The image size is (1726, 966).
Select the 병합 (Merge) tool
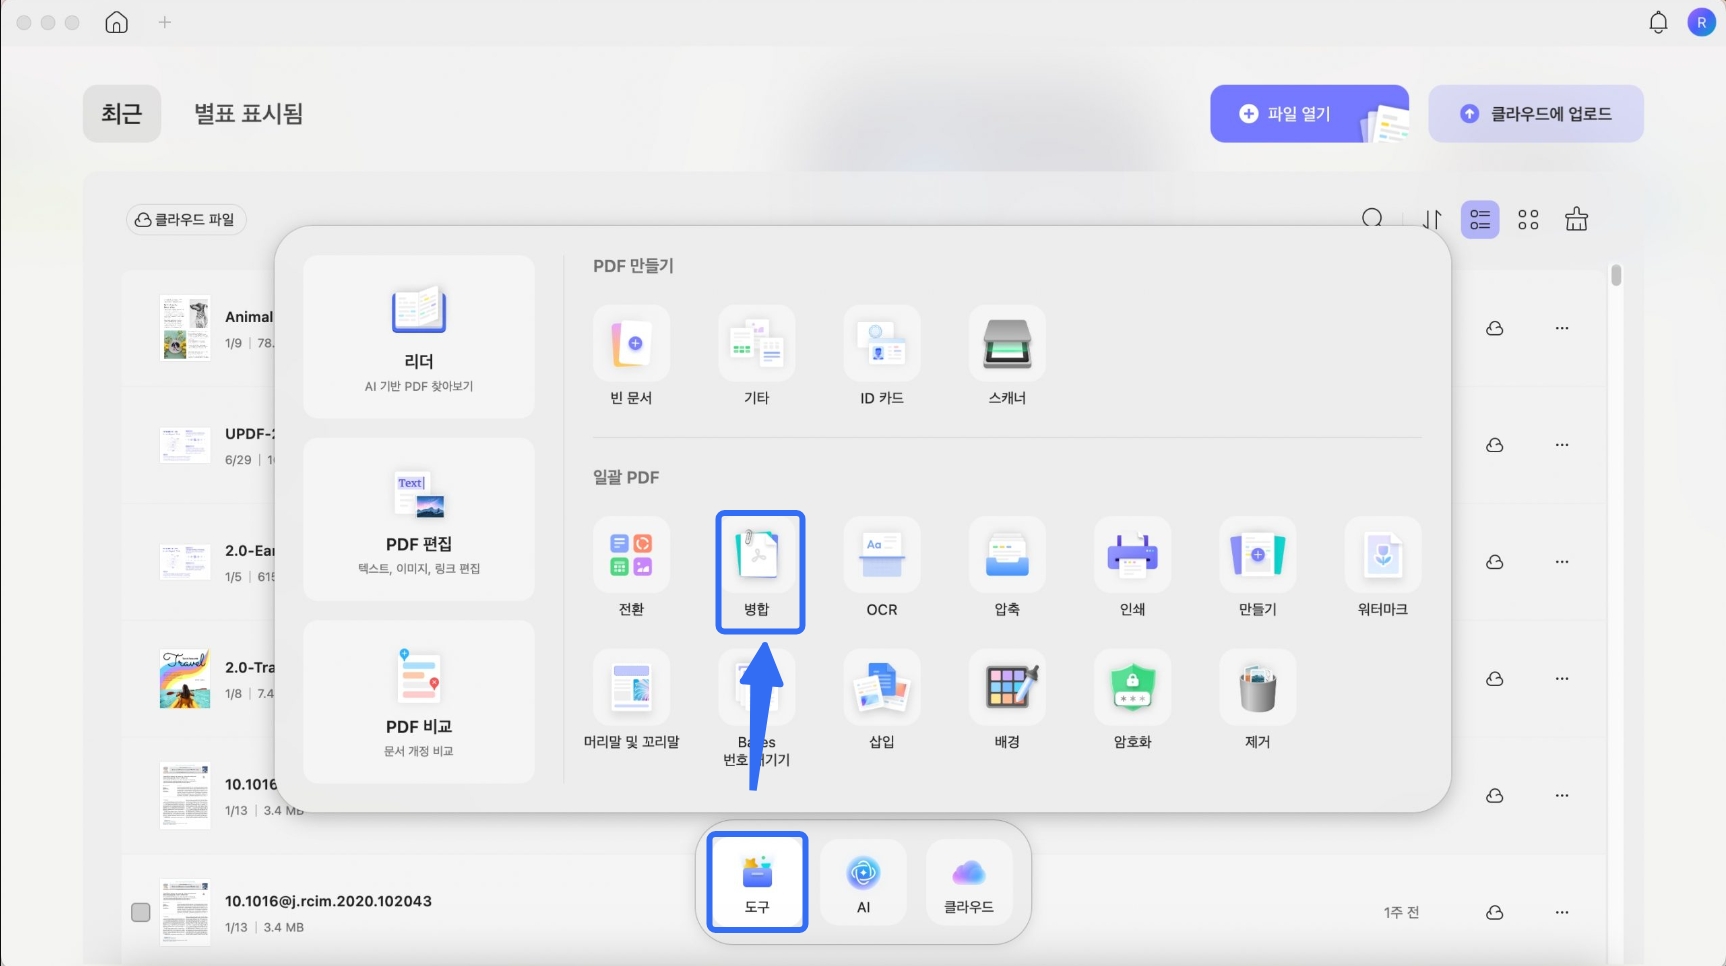pos(759,570)
